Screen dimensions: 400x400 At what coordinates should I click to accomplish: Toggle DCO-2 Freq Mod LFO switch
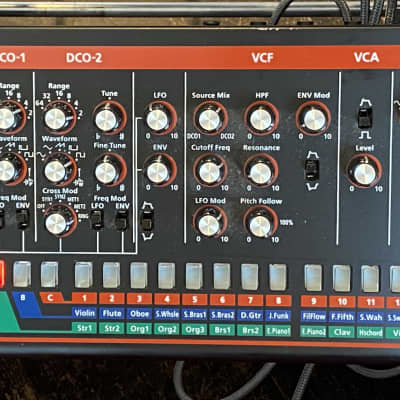(x=97, y=220)
